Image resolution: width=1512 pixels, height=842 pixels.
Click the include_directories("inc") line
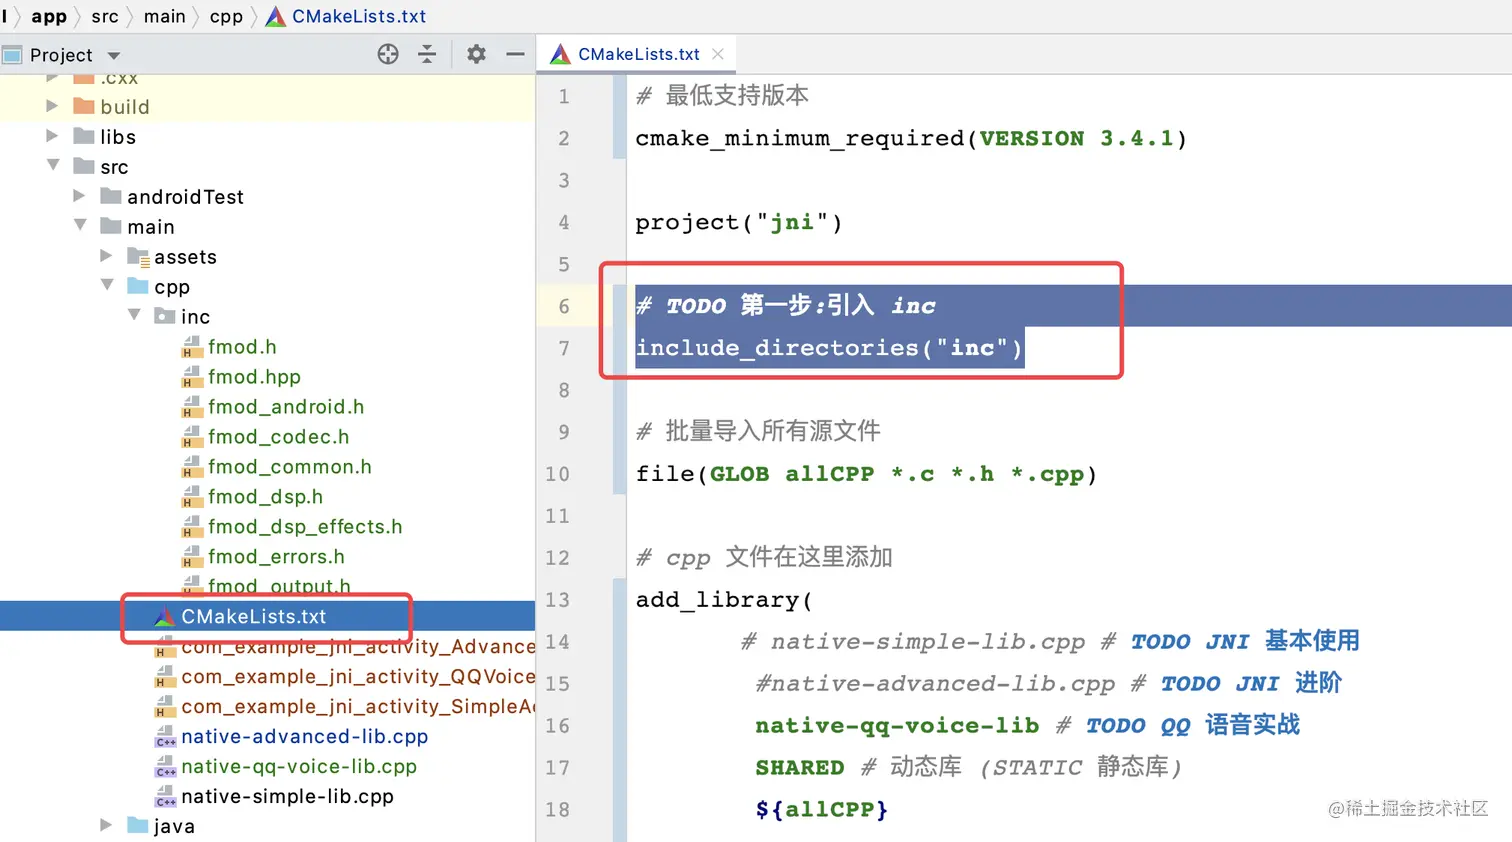[829, 348]
